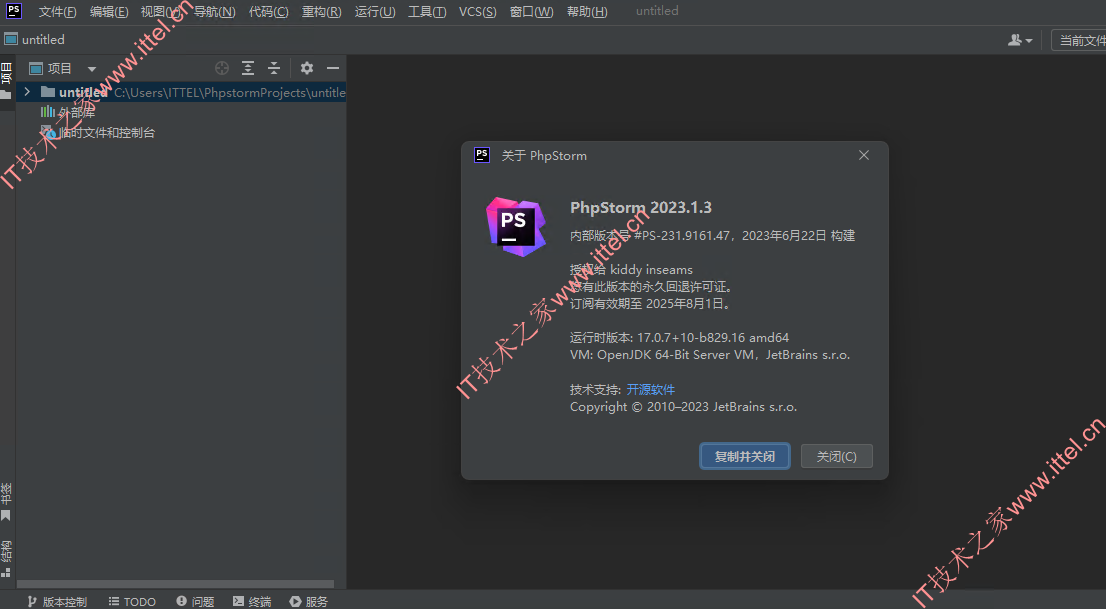Screen dimensions: 1106x609
Task: Click the 授权给 kiddy inseams line
Action: [631, 270]
